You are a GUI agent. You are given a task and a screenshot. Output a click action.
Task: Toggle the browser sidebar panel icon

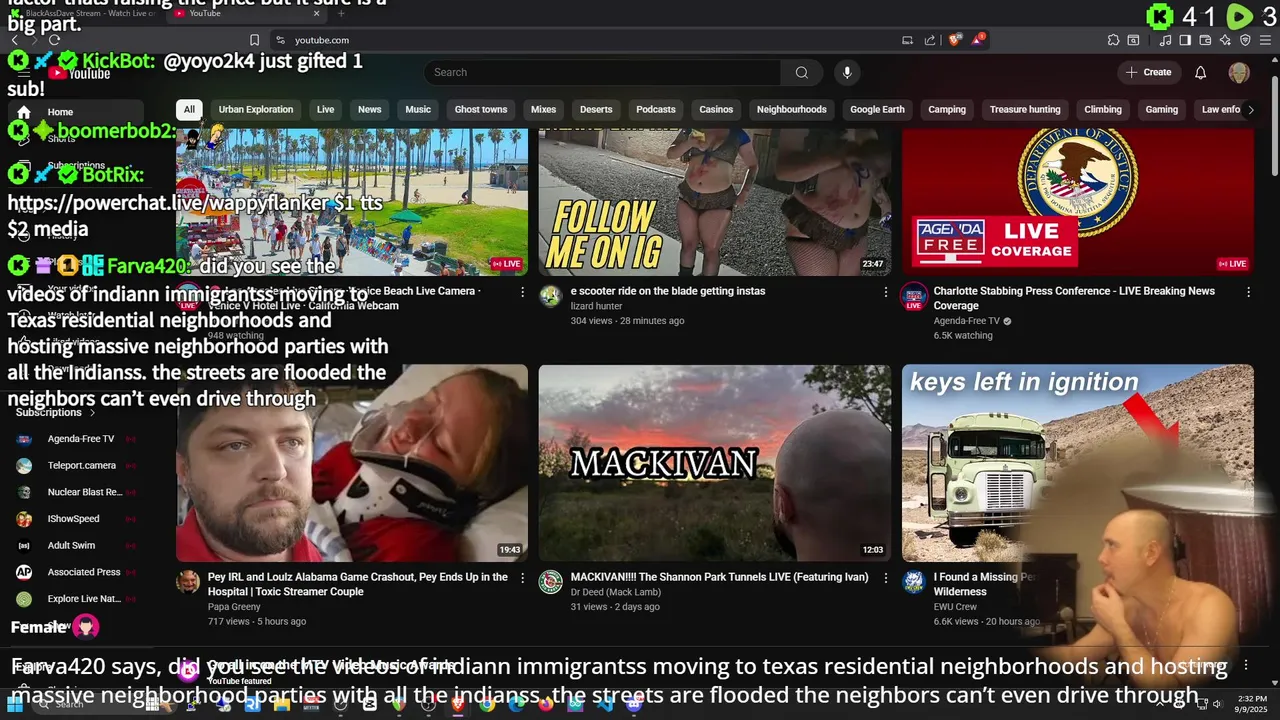point(1185,40)
